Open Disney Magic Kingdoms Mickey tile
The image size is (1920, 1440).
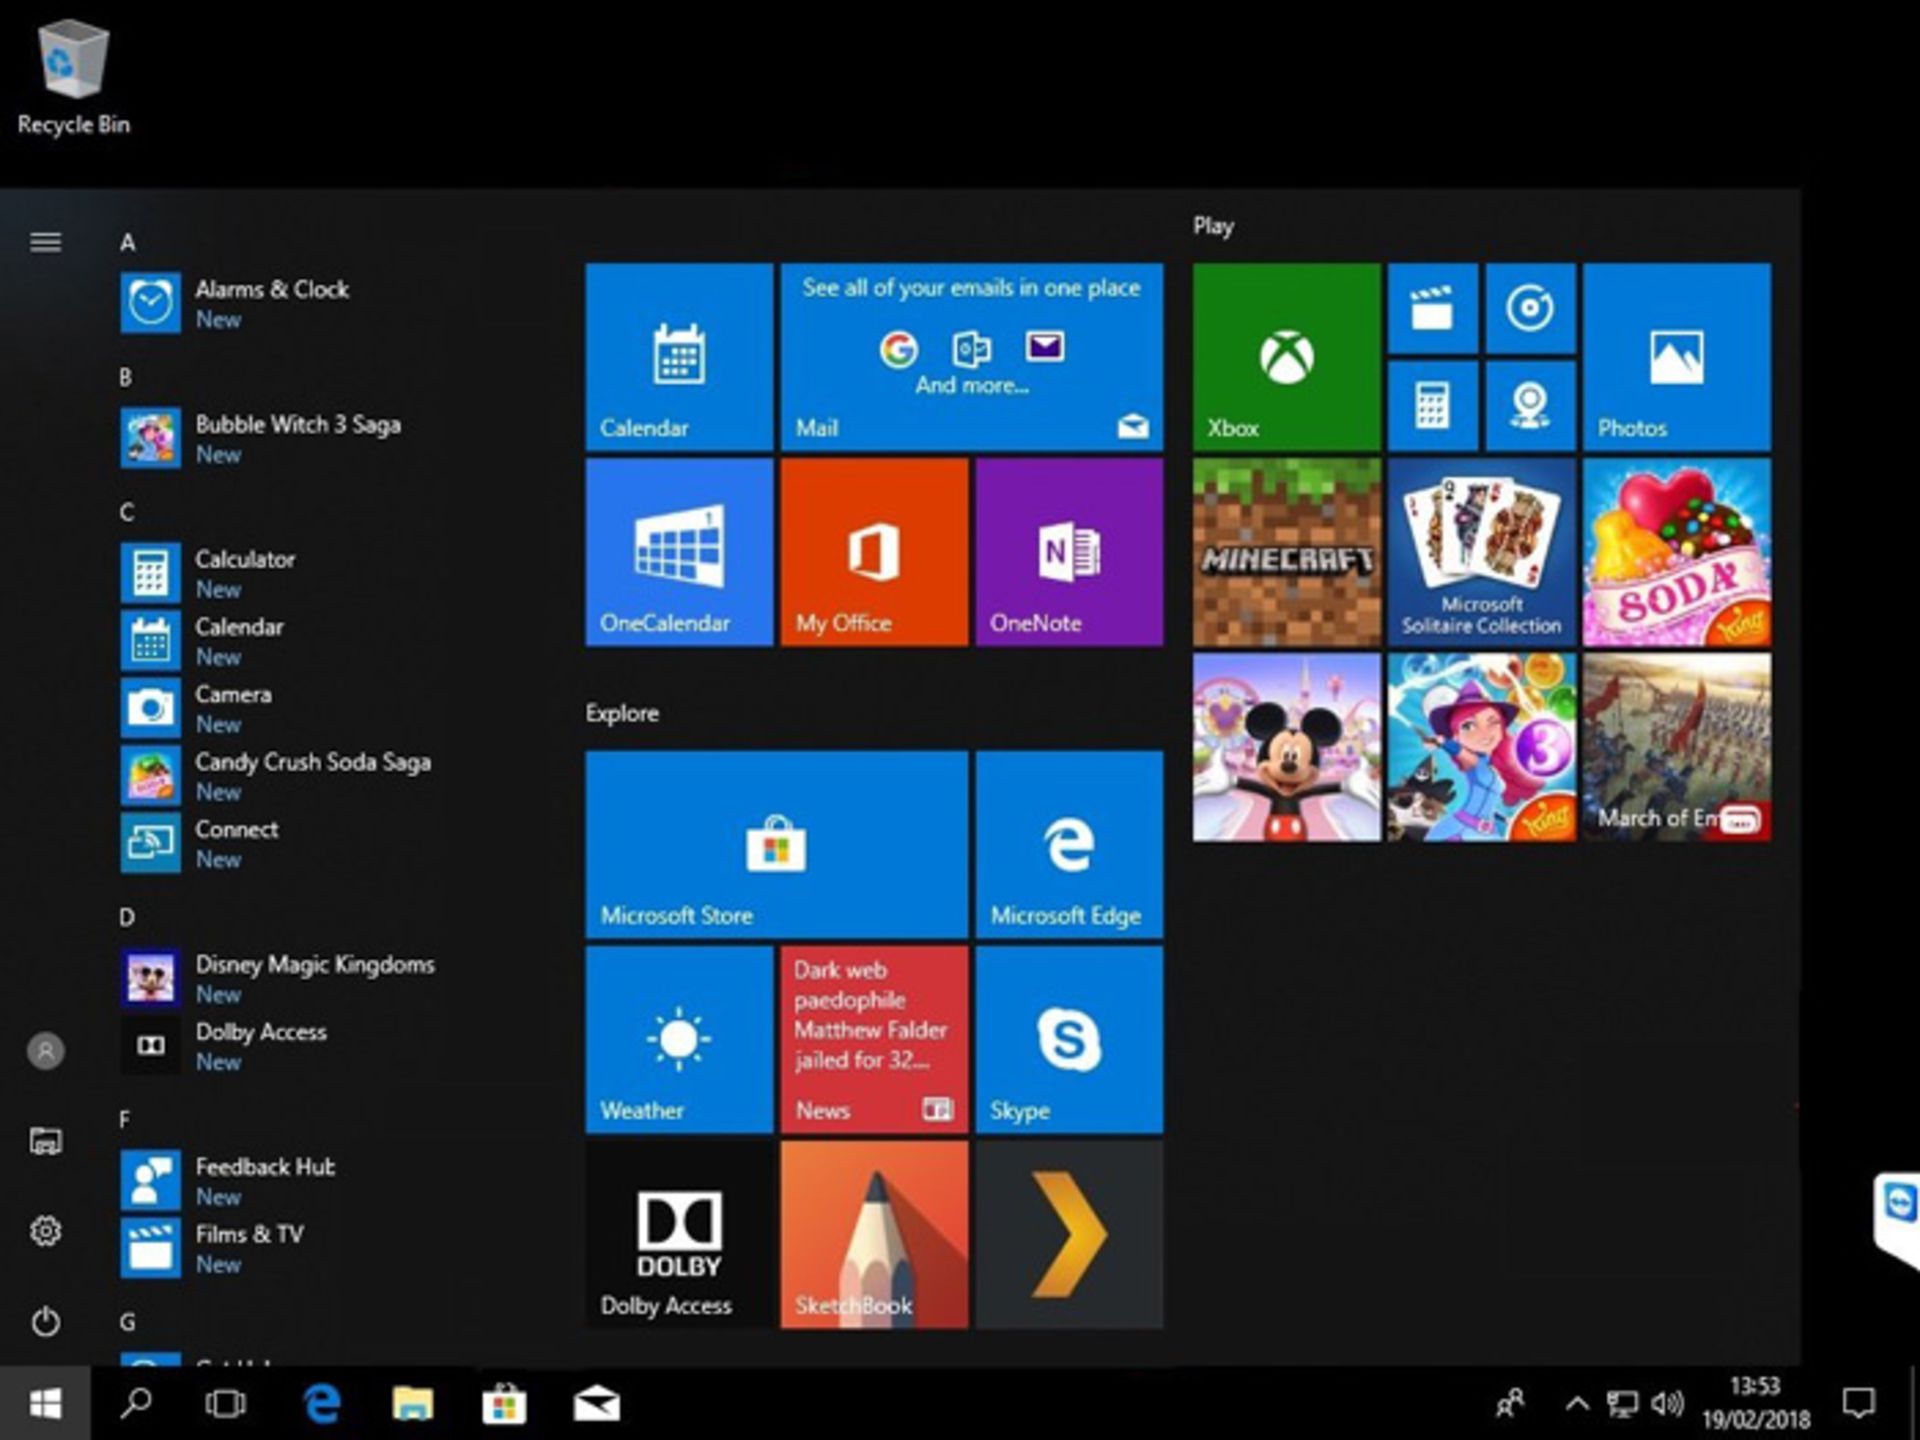(1286, 747)
